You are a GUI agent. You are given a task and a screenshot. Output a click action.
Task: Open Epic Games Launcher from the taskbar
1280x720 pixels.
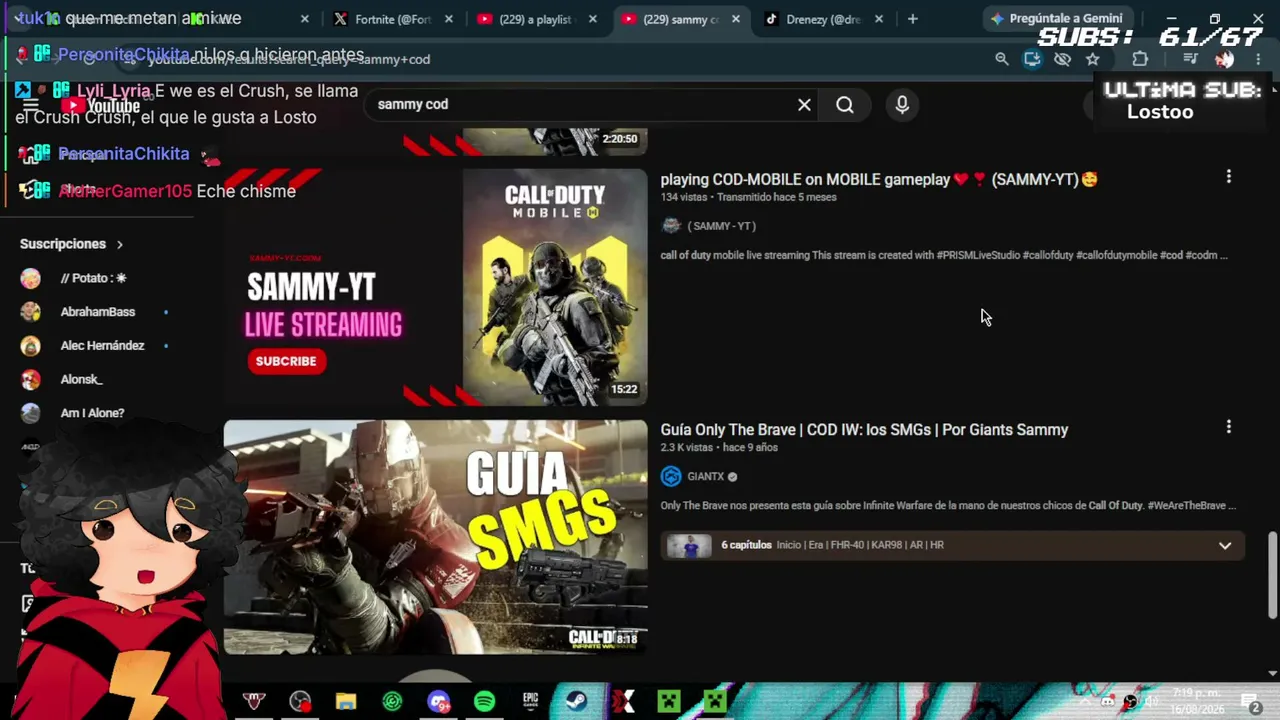pyautogui.click(x=530, y=702)
